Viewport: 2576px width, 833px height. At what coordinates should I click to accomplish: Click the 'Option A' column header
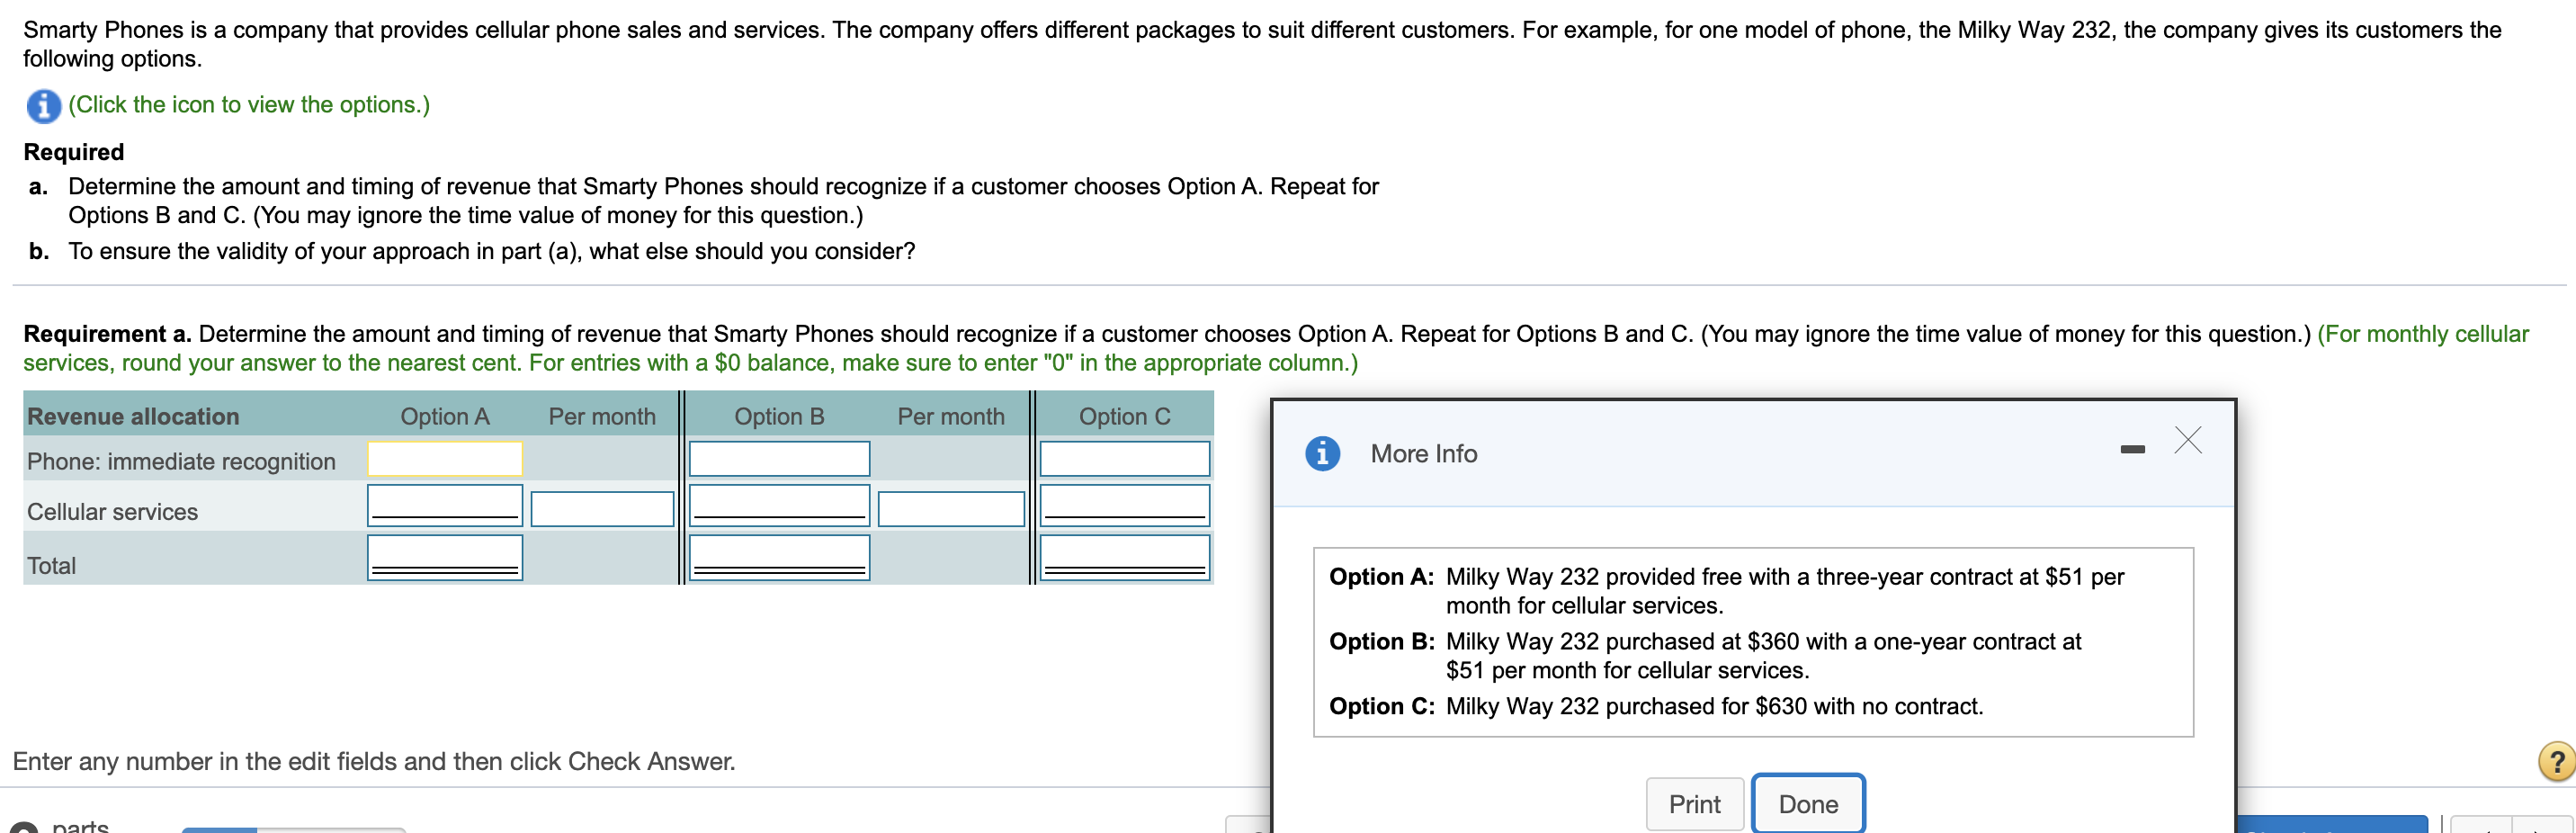(445, 416)
